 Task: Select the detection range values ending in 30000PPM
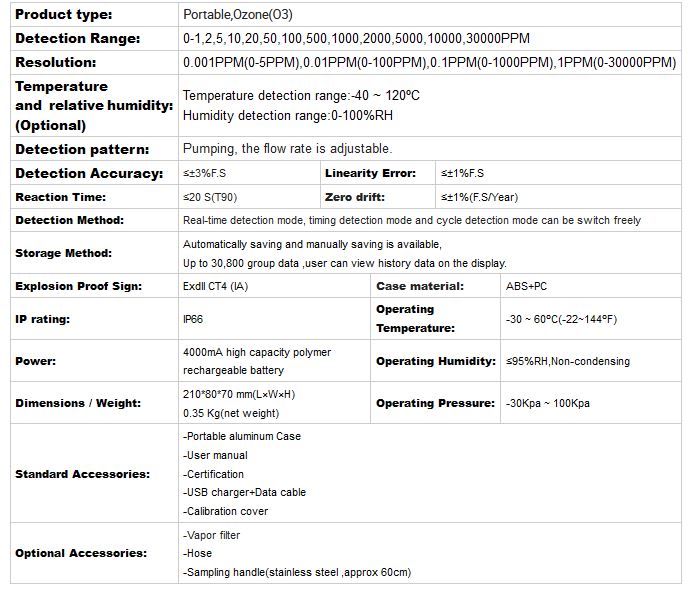coord(356,38)
